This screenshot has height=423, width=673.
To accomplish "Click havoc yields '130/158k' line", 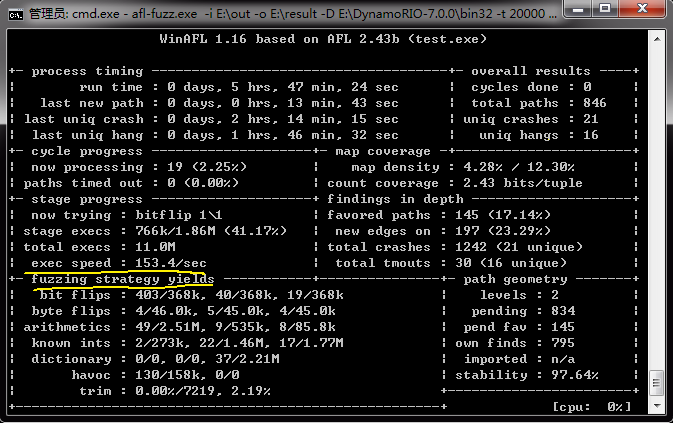I will [155, 375].
